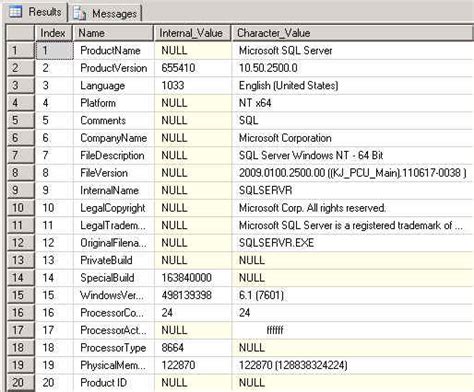This screenshot has height=392, width=474.
Task: Click the FileVersion name cell
Action: [113, 173]
